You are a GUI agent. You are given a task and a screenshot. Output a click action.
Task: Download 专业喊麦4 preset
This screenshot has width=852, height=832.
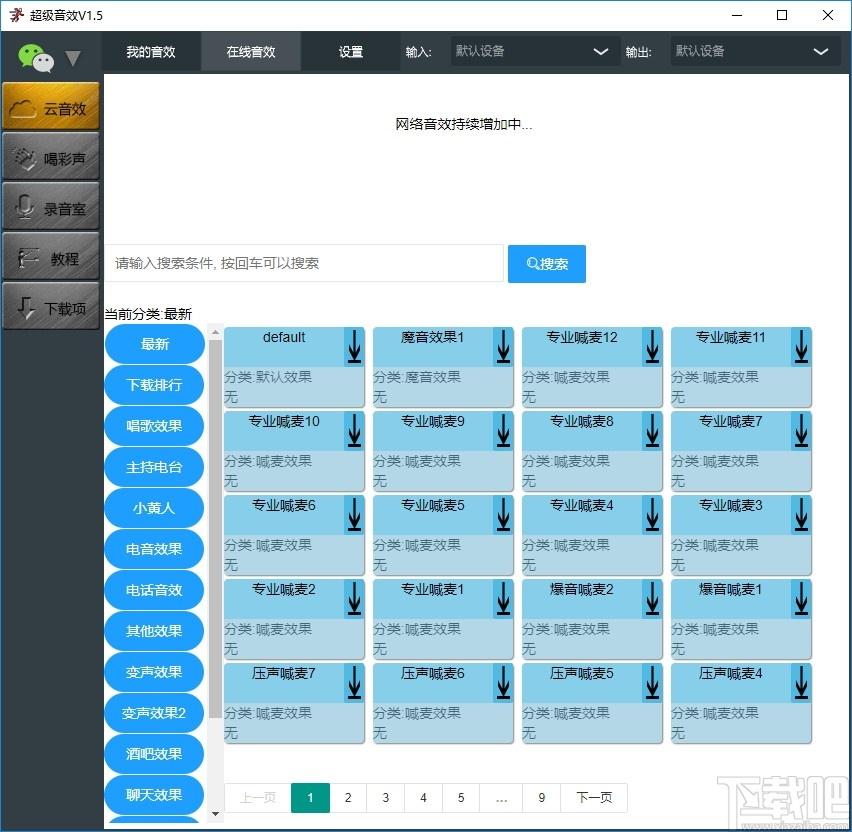point(652,515)
